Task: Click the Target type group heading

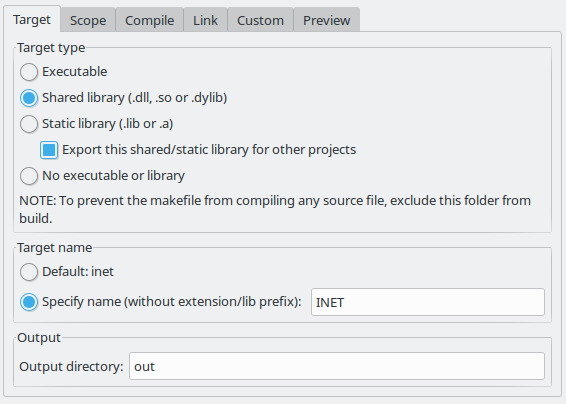Action: [x=51, y=48]
